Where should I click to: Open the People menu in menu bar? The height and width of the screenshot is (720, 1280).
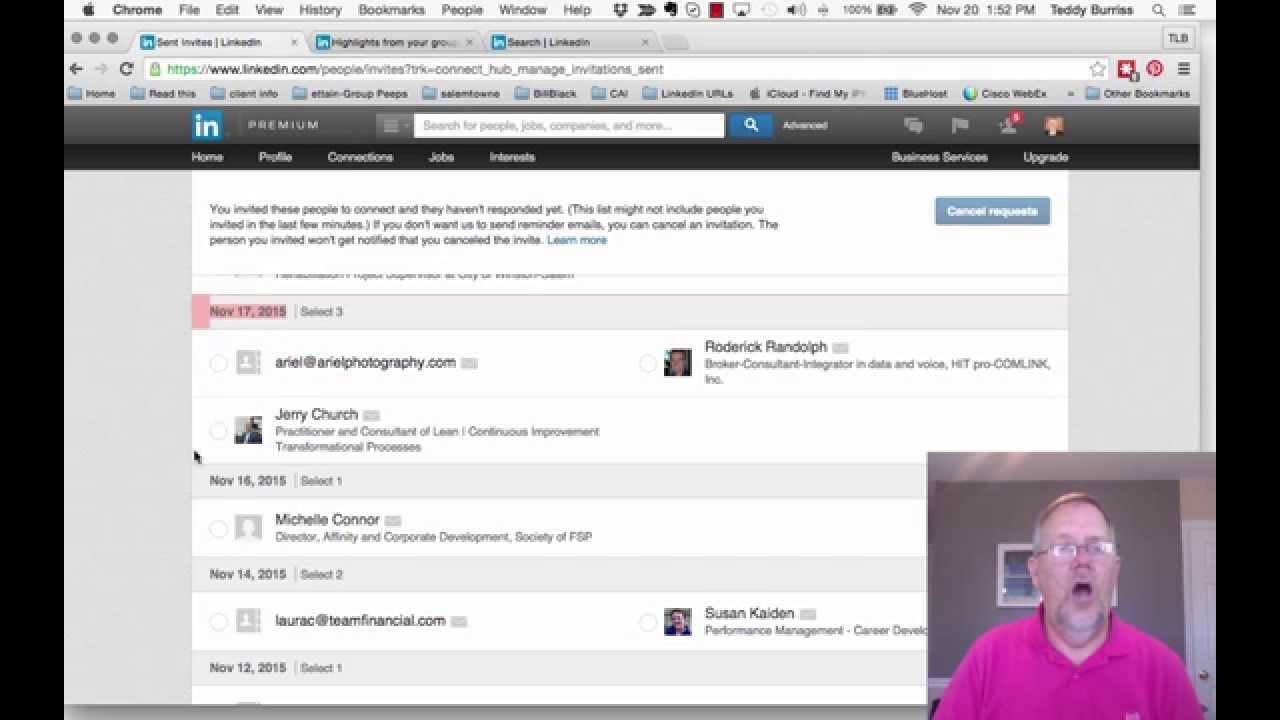tap(462, 10)
